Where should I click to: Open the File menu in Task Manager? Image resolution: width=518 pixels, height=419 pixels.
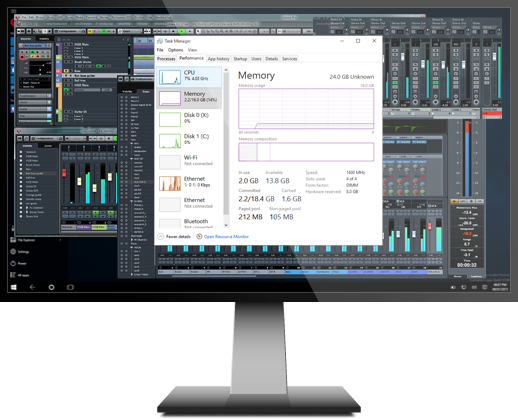point(160,50)
